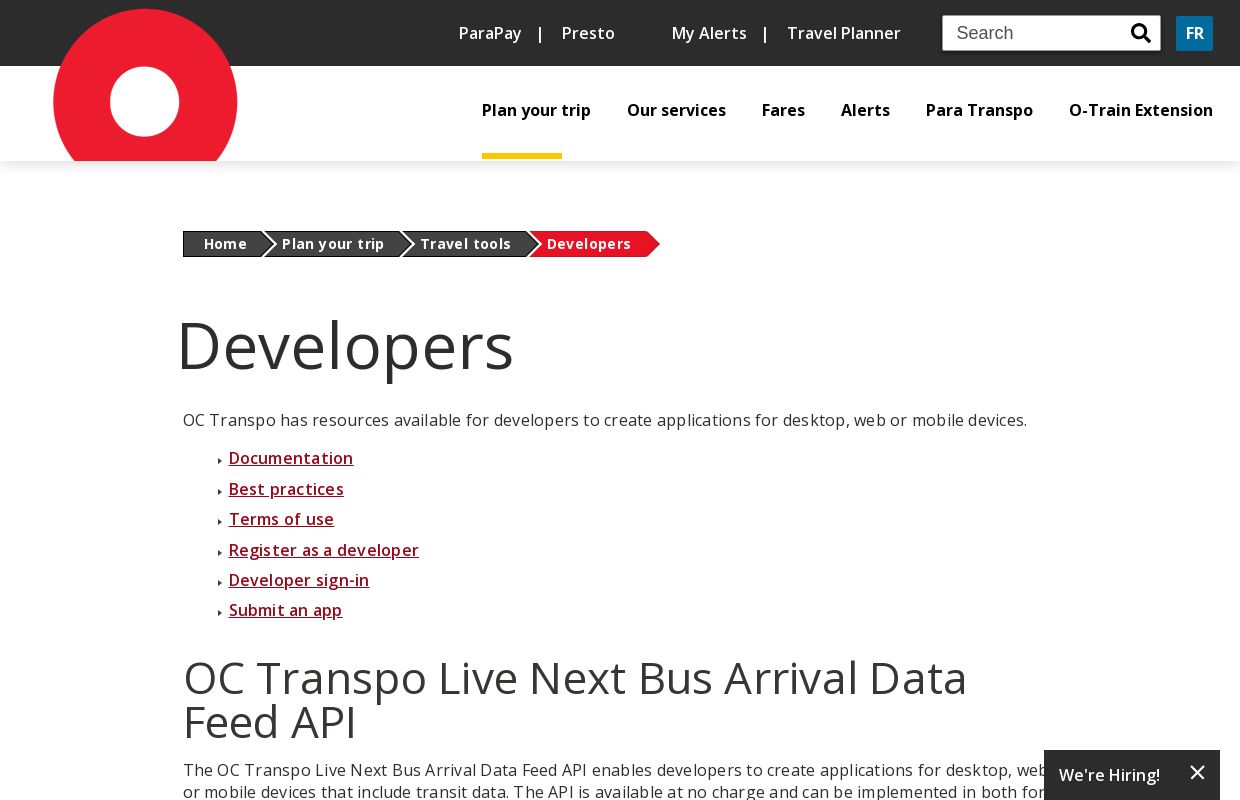Open the Documentation link
Screen dimensions: 1240x800
(x=291, y=458)
